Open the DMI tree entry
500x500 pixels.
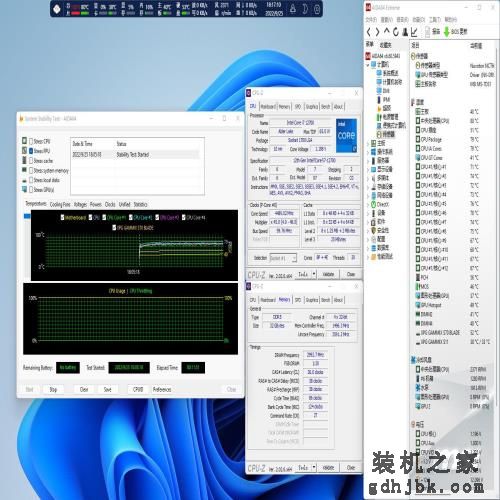click(x=386, y=91)
